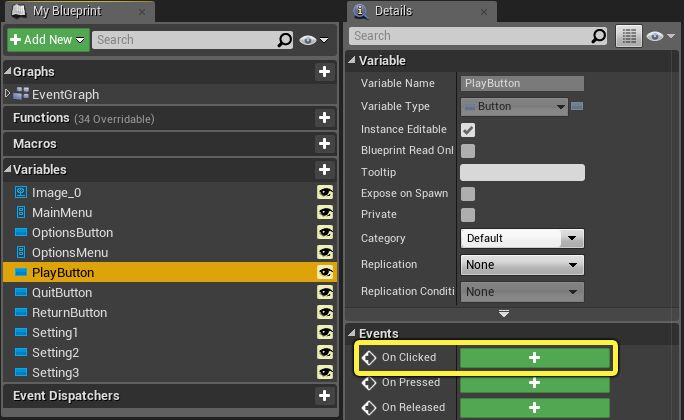
Task: Show advanced variable properties arrow
Action: 504,314
